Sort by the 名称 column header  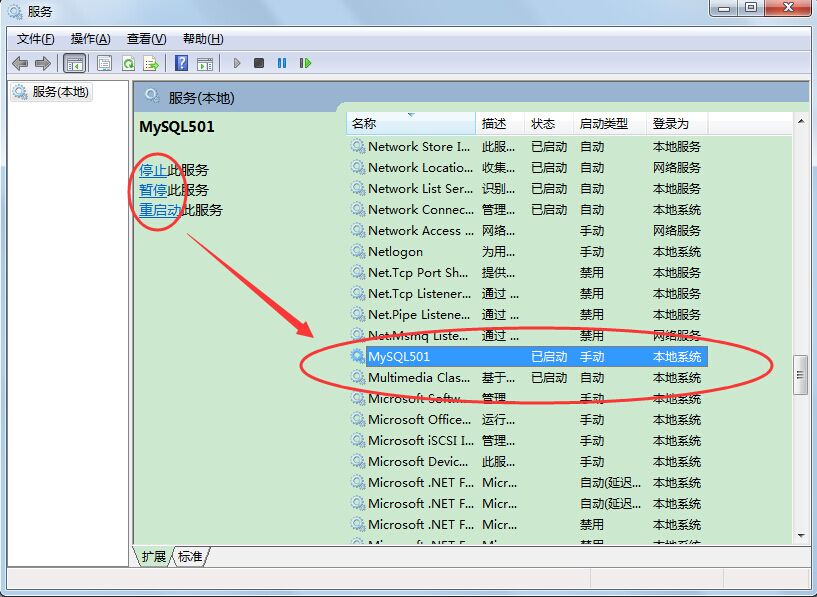coord(411,123)
